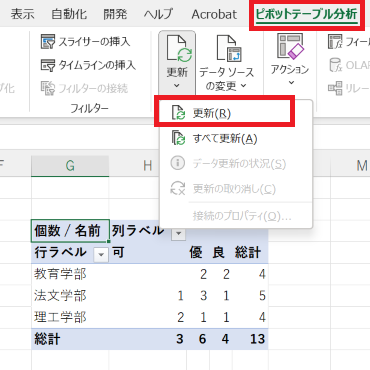Select 法文学部 total value 5
The width and height of the screenshot is (370, 370).
262,296
